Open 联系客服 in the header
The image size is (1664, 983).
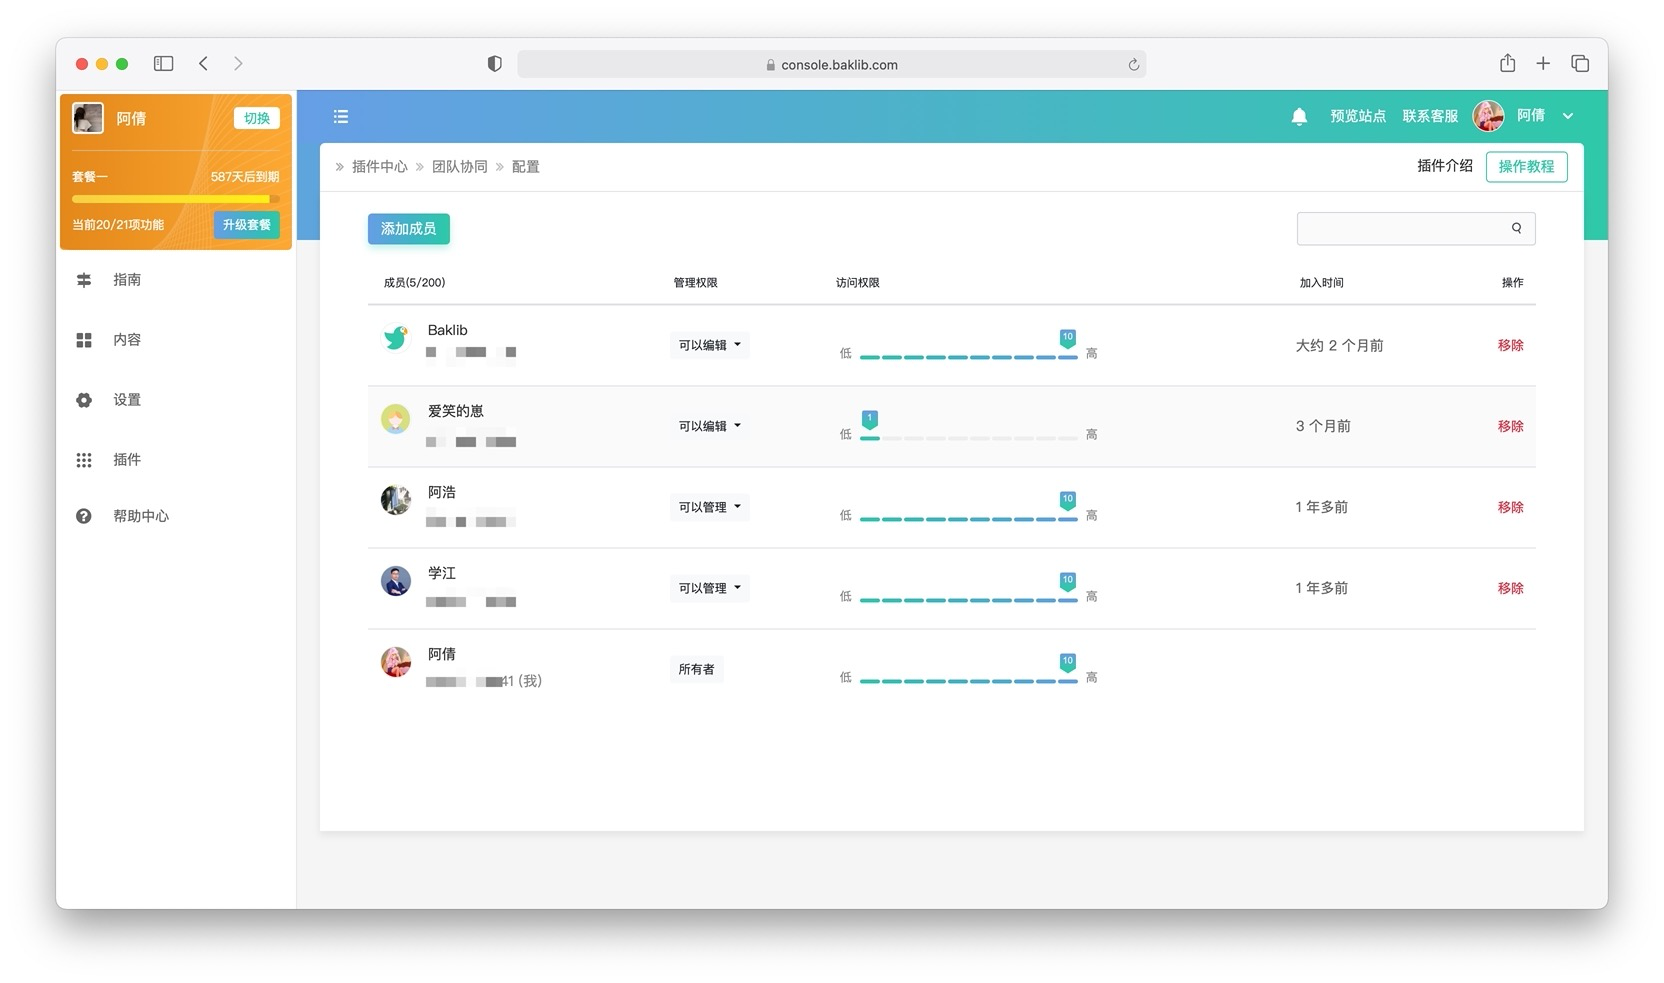point(1430,116)
